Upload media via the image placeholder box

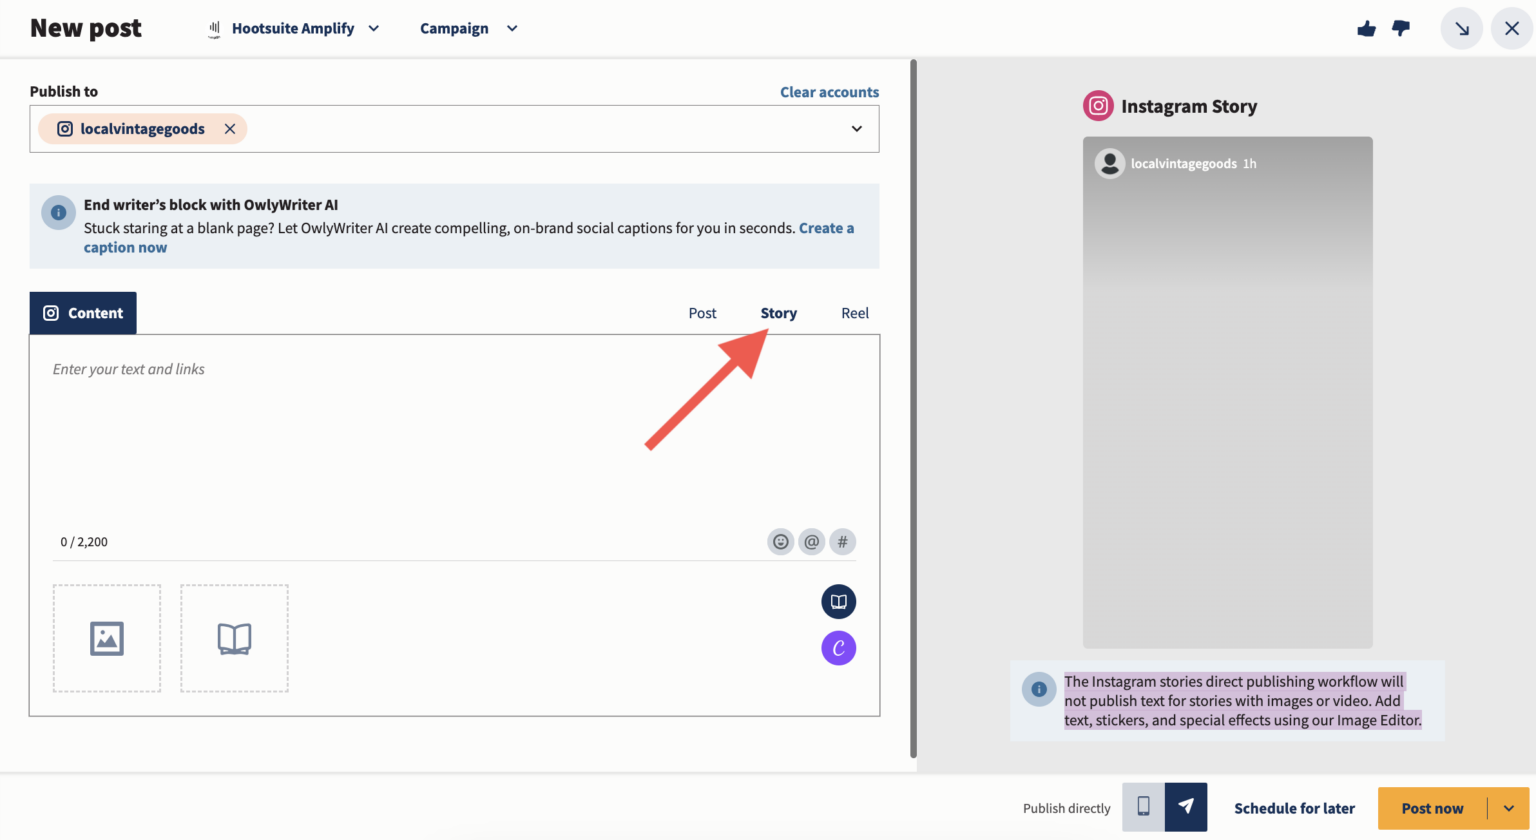pyautogui.click(x=107, y=638)
